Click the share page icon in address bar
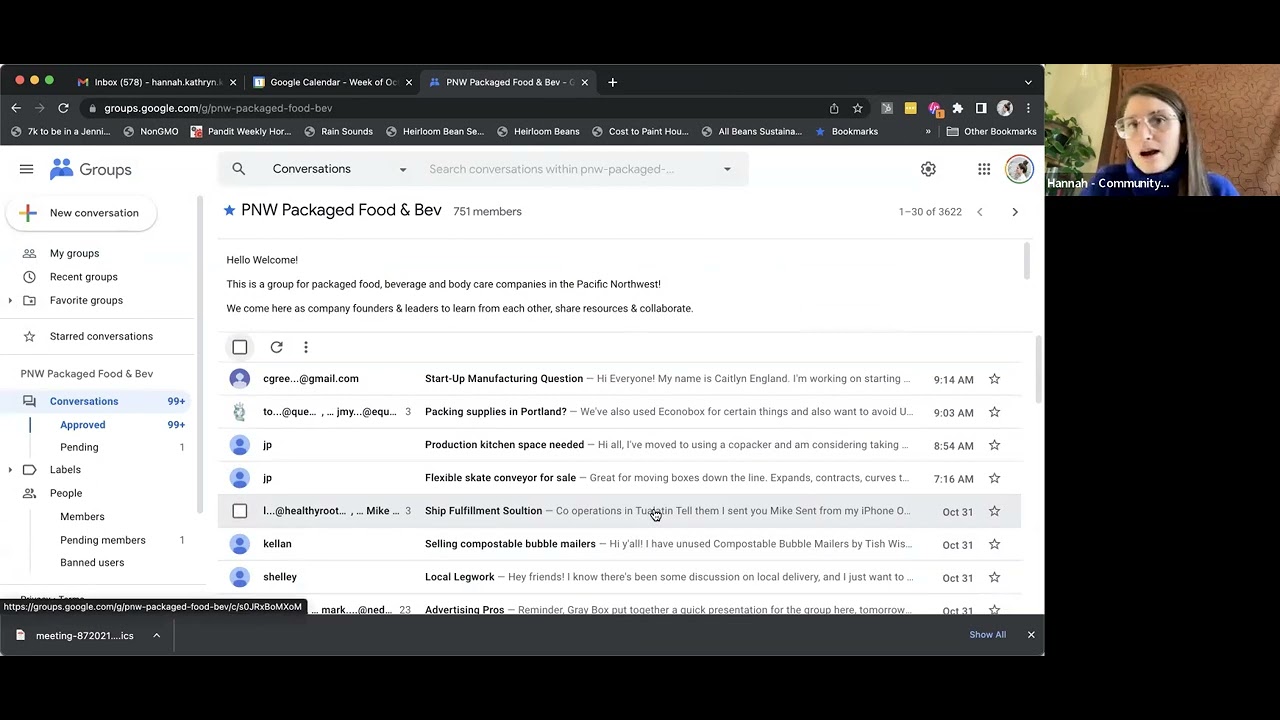 click(x=834, y=108)
